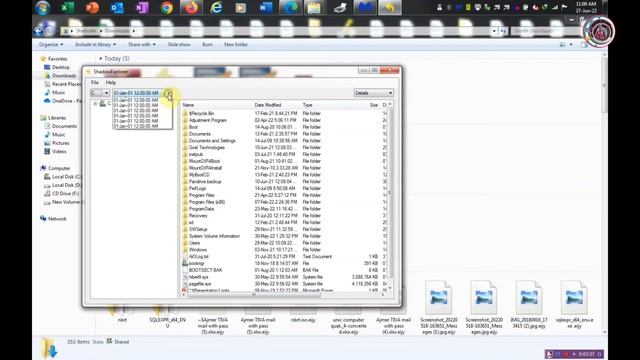Select the Recovery folder
This screenshot has height=360, width=640.
[x=198, y=216]
